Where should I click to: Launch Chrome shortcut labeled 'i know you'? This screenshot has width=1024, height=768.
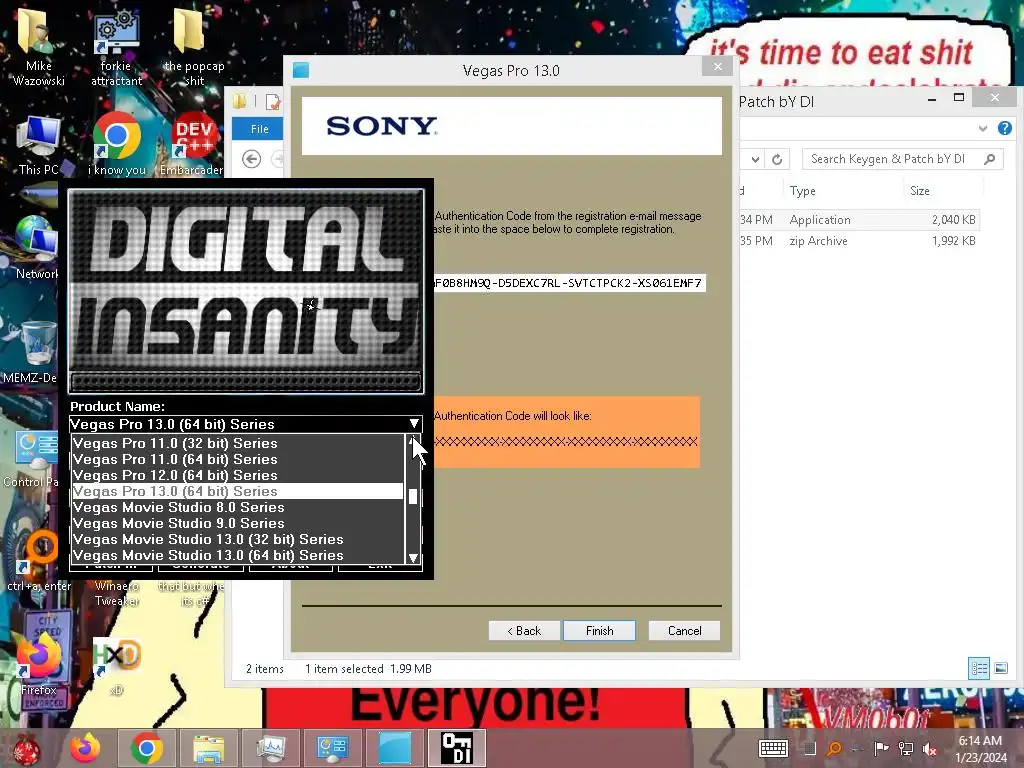tap(116, 145)
